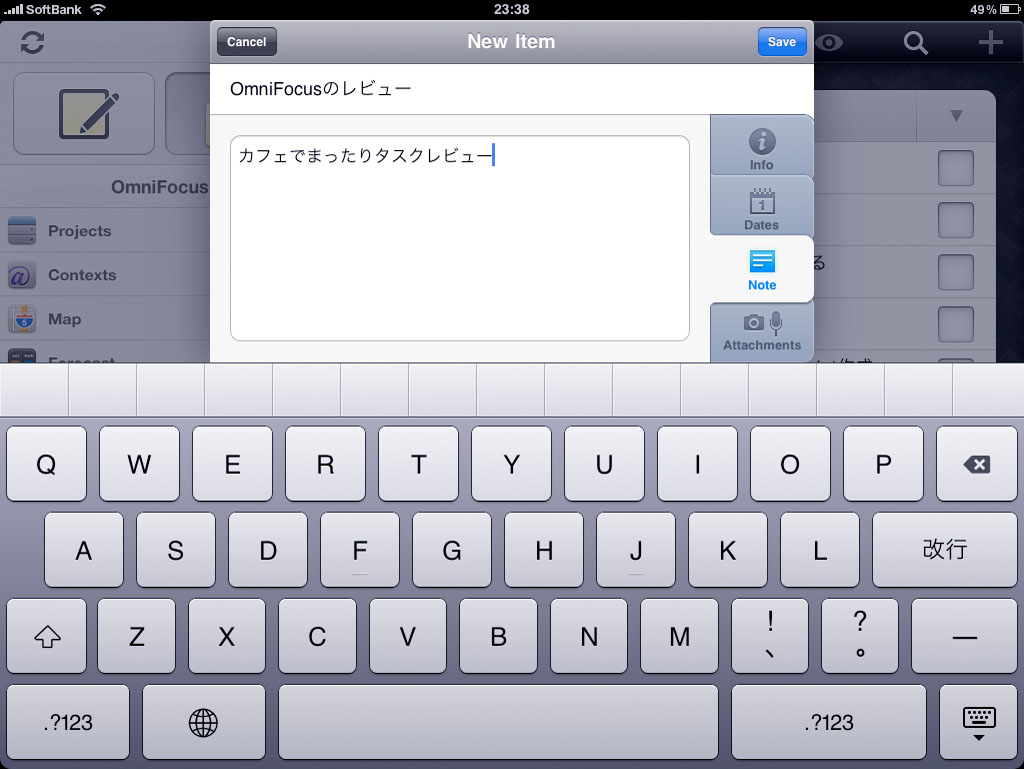Image resolution: width=1024 pixels, height=769 pixels.
Task: Open search with magnifying glass icon
Action: [916, 43]
